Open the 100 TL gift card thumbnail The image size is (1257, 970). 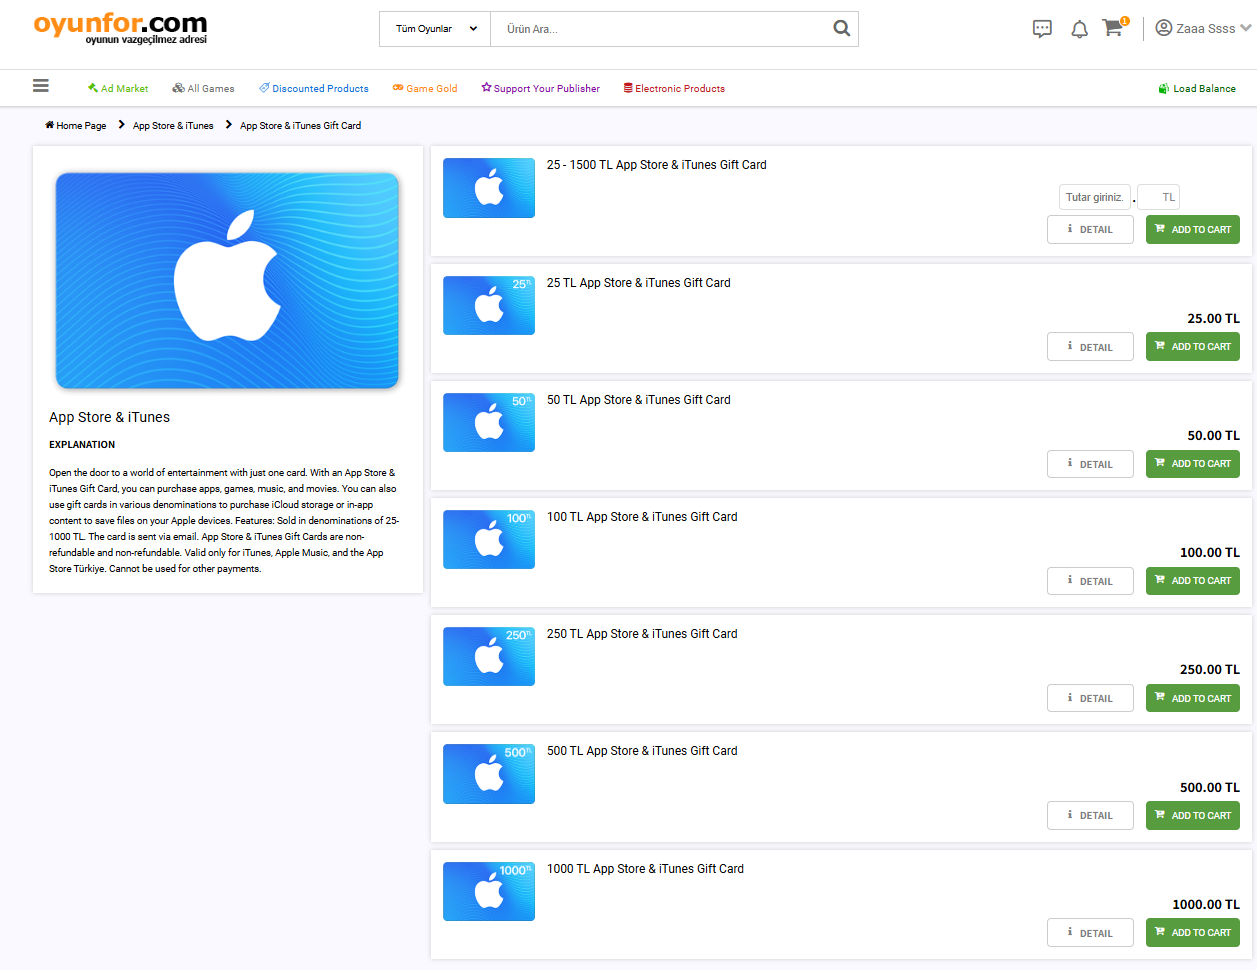point(489,539)
